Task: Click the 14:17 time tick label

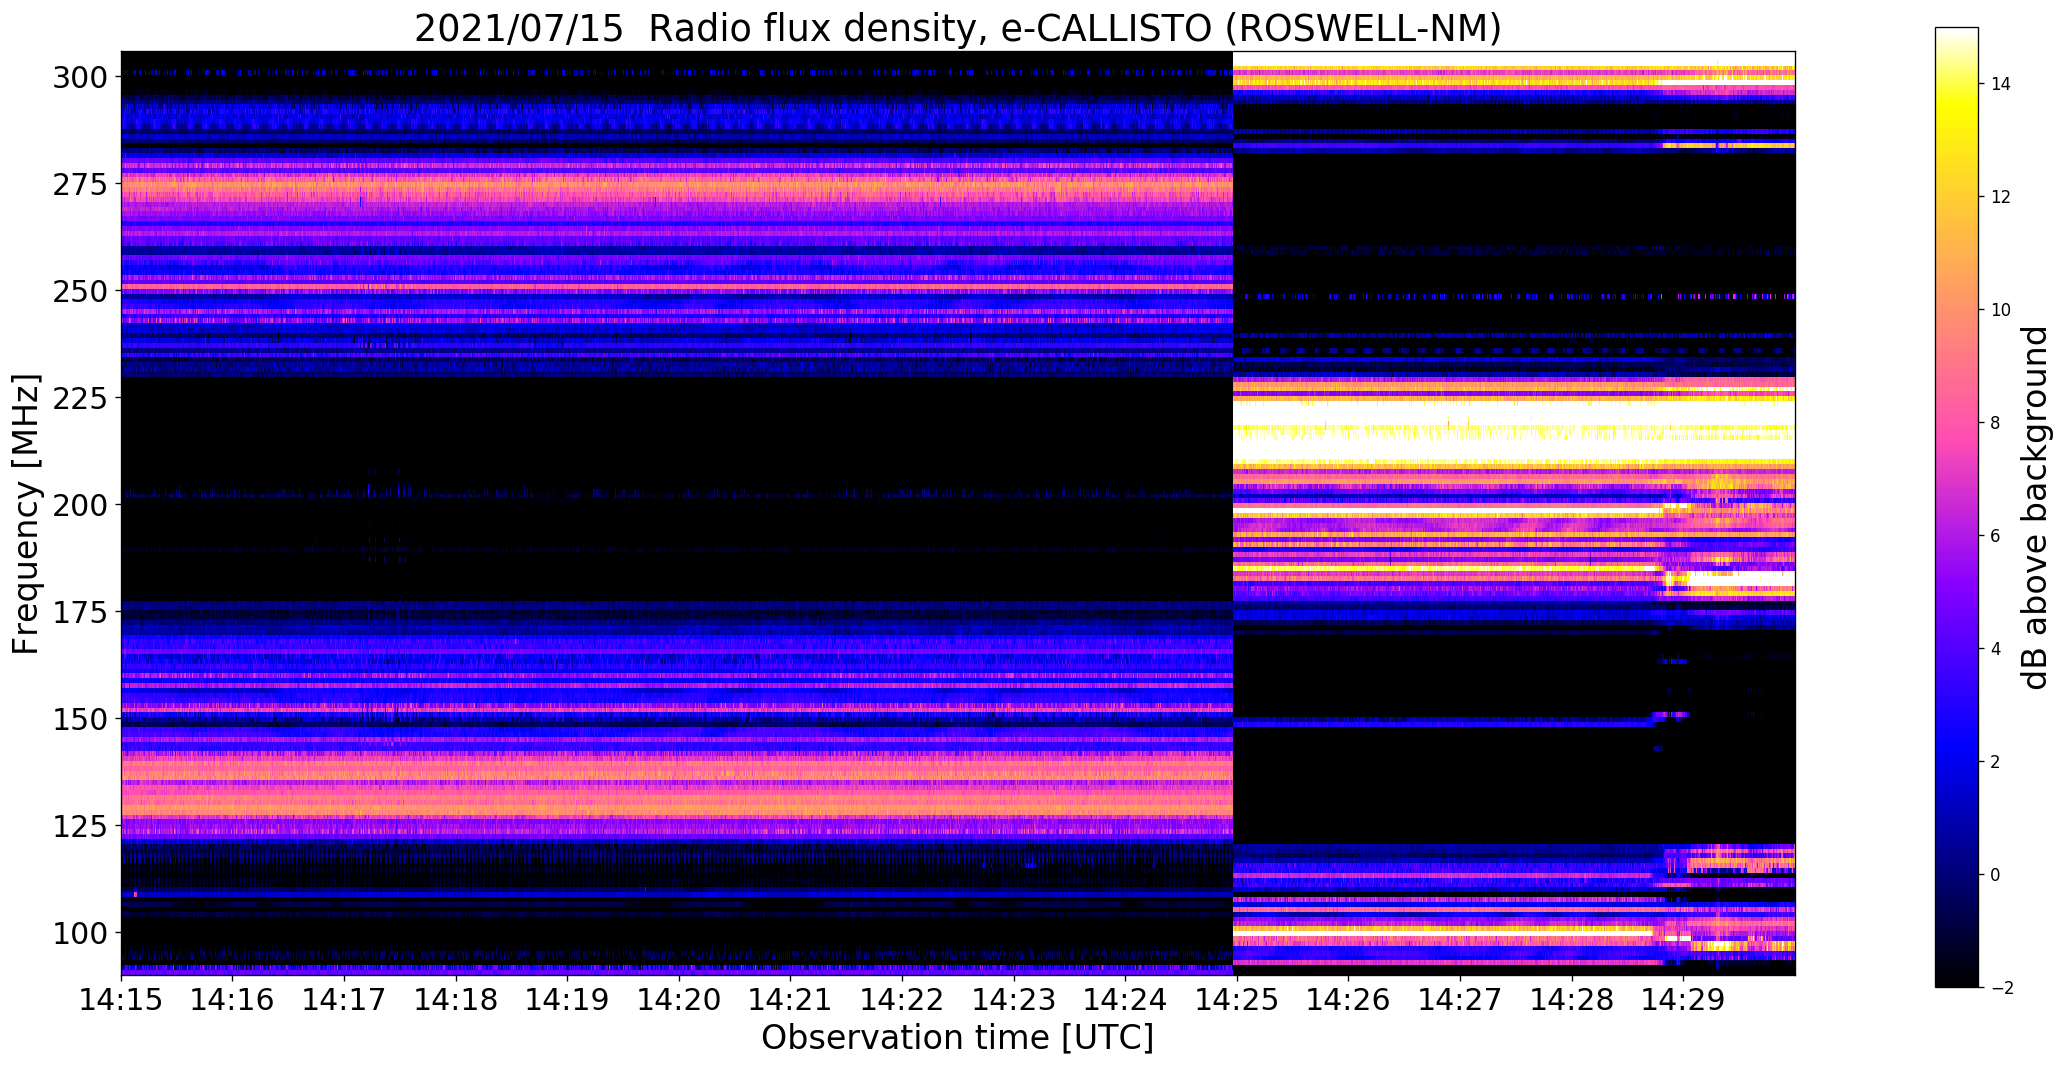Action: coord(345,999)
